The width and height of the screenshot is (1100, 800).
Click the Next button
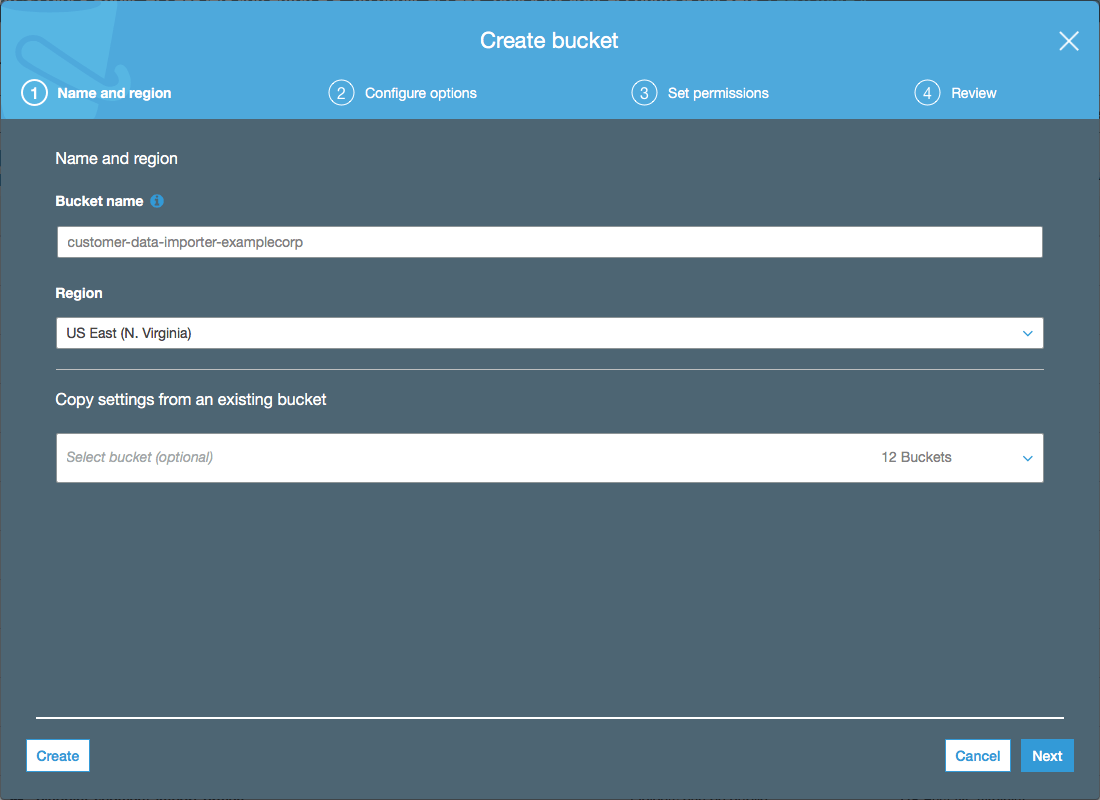tap(1047, 755)
